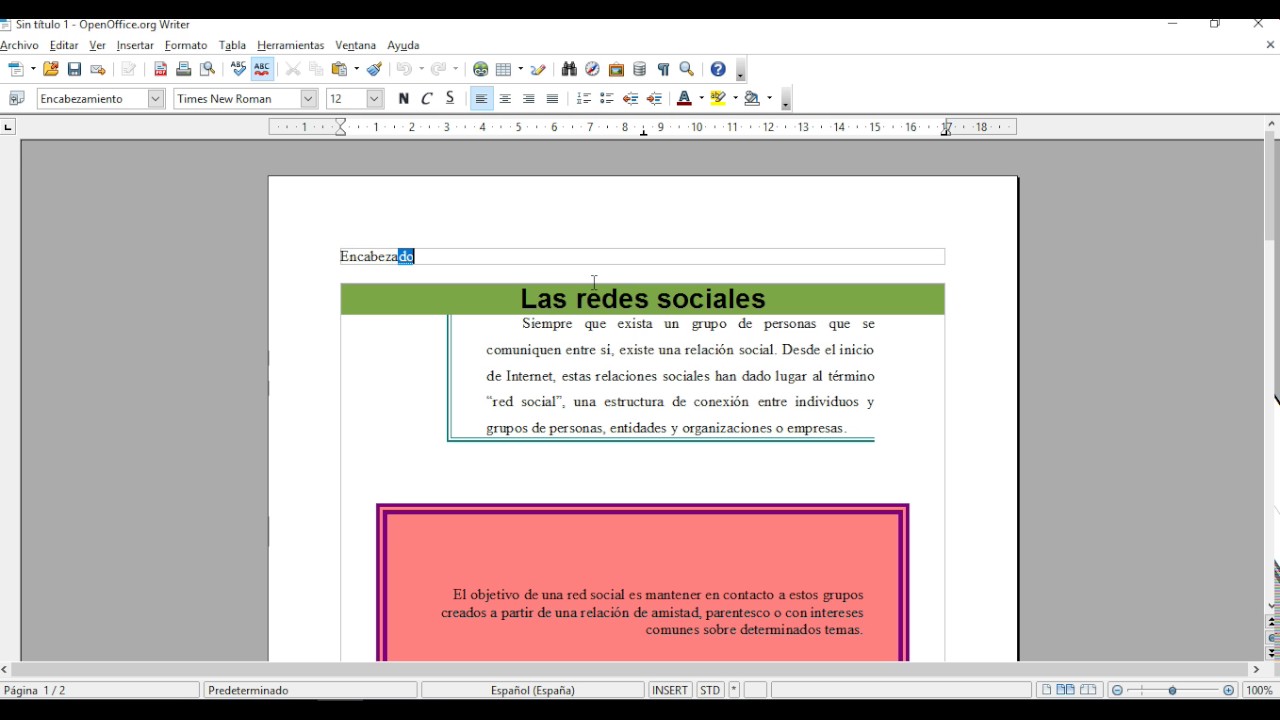Click the Predeterminado page style in the status bar
Viewport: 1280px width, 720px height.
point(310,690)
